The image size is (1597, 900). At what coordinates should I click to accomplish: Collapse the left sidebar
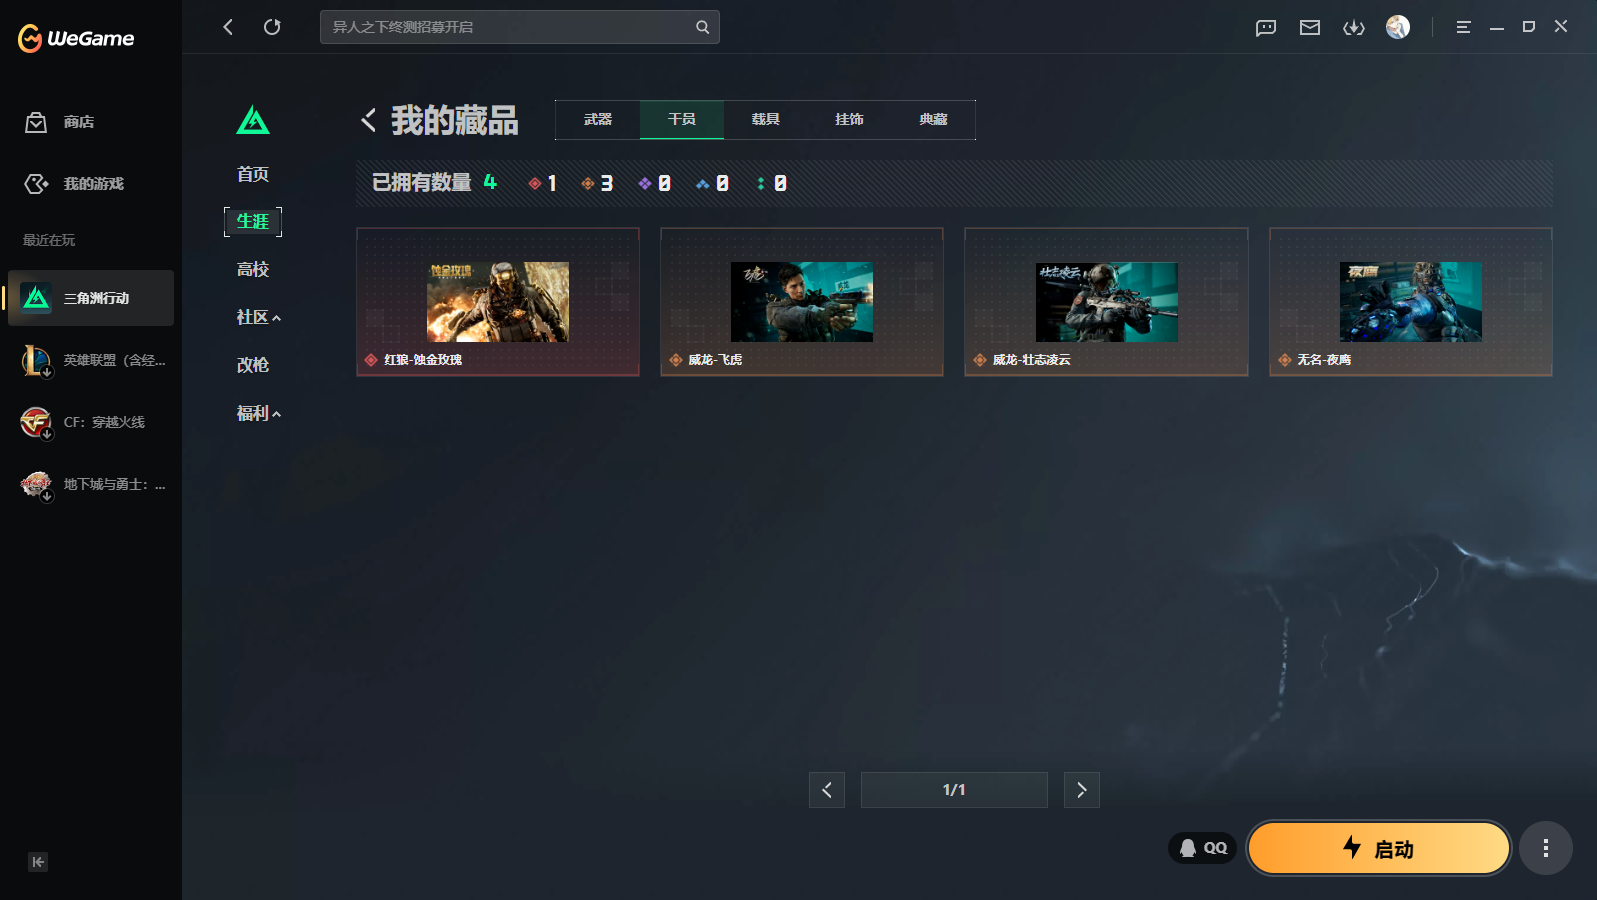tap(38, 862)
